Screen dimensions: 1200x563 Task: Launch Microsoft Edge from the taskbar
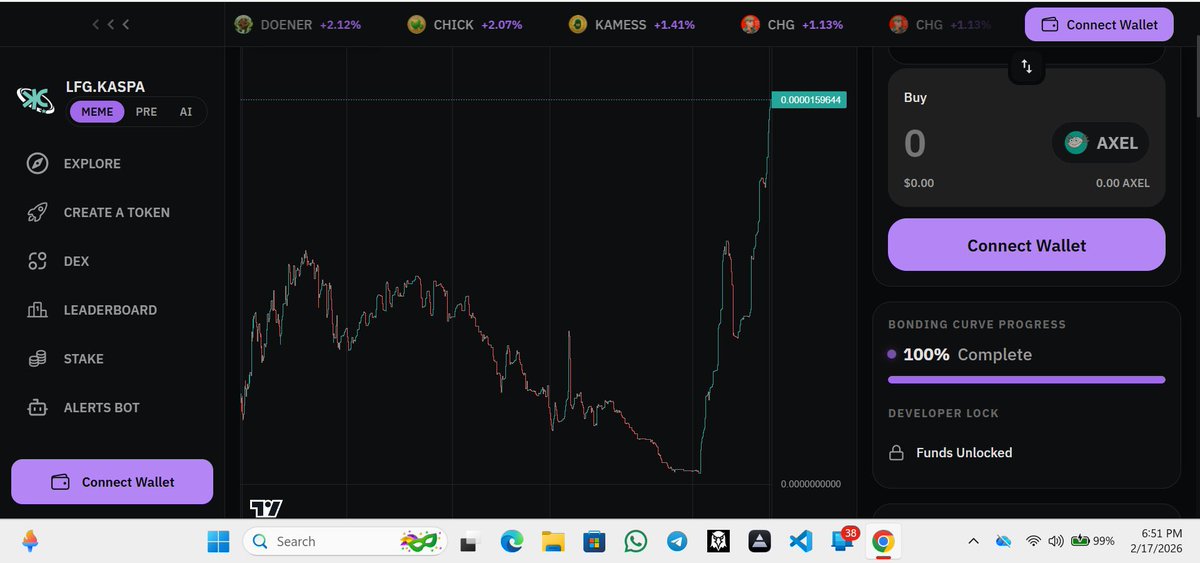click(512, 541)
